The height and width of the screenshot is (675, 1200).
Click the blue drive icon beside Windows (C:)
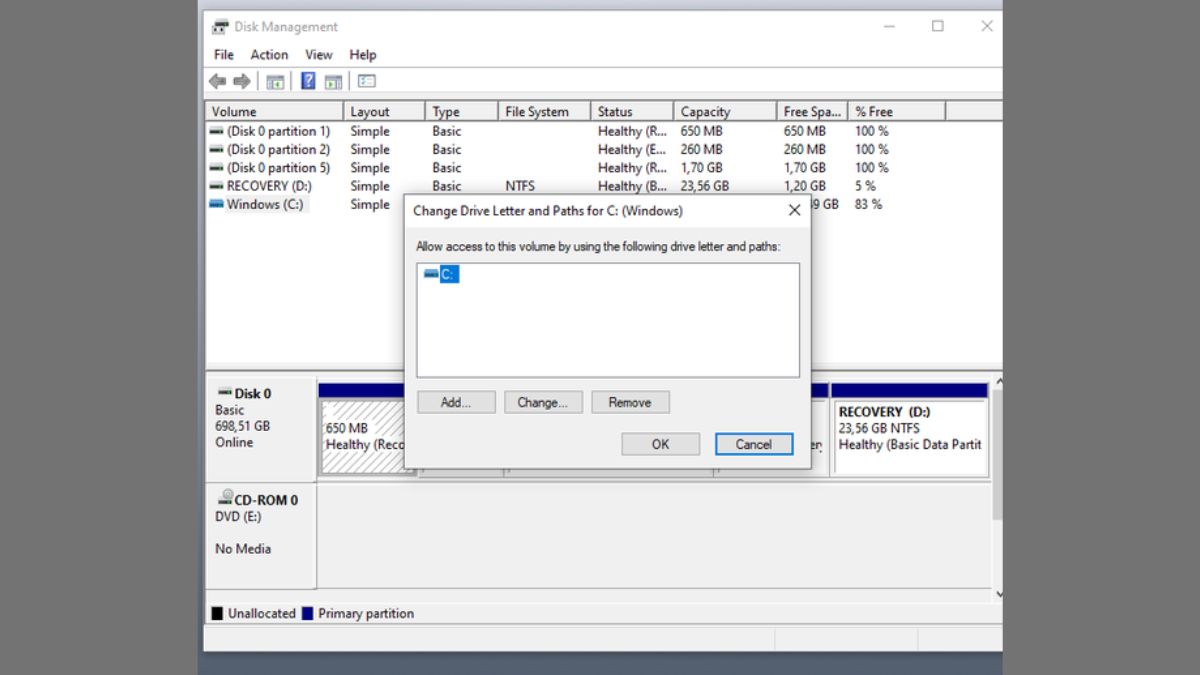coord(217,203)
